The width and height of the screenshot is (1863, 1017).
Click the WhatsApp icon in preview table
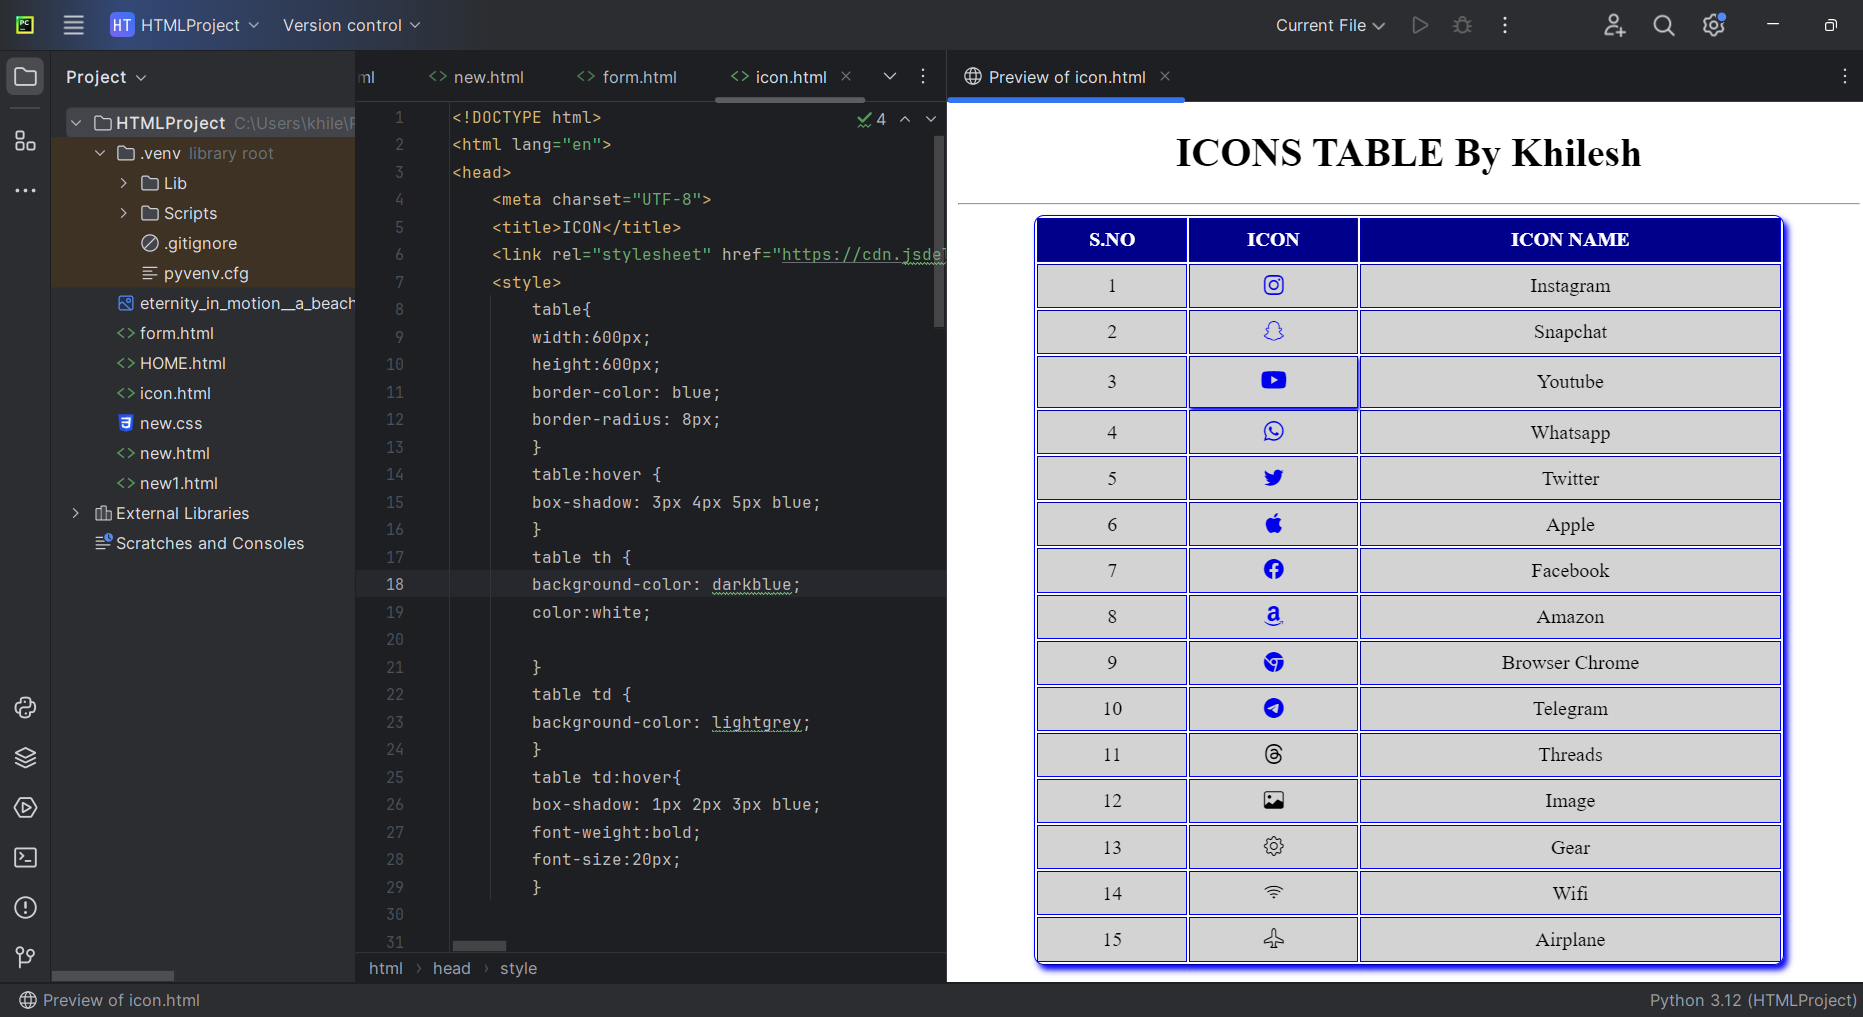pyautogui.click(x=1273, y=431)
